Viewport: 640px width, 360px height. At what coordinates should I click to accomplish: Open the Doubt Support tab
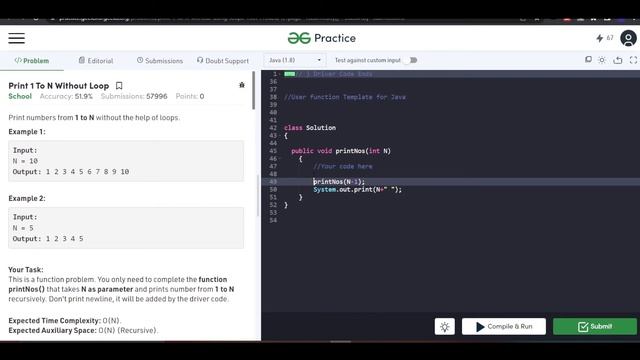click(x=223, y=60)
